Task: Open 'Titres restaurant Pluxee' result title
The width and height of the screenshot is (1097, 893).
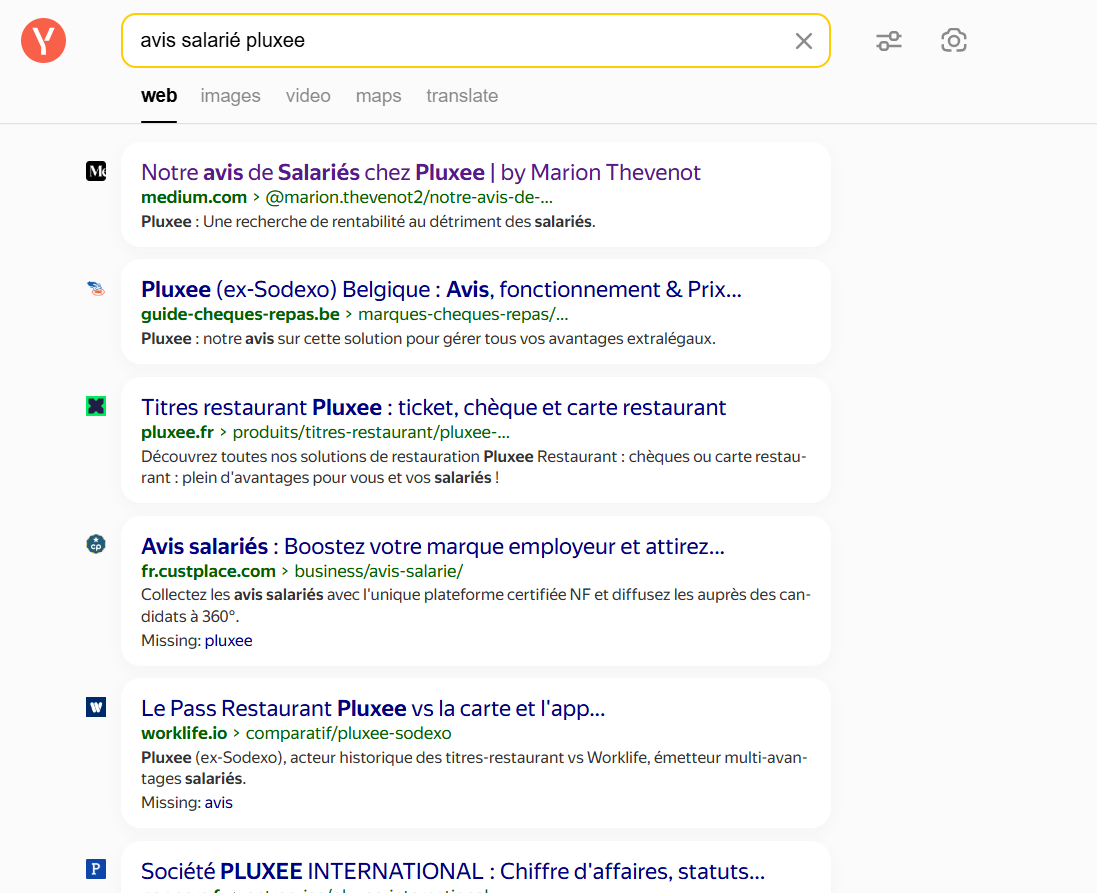Action: 434,407
